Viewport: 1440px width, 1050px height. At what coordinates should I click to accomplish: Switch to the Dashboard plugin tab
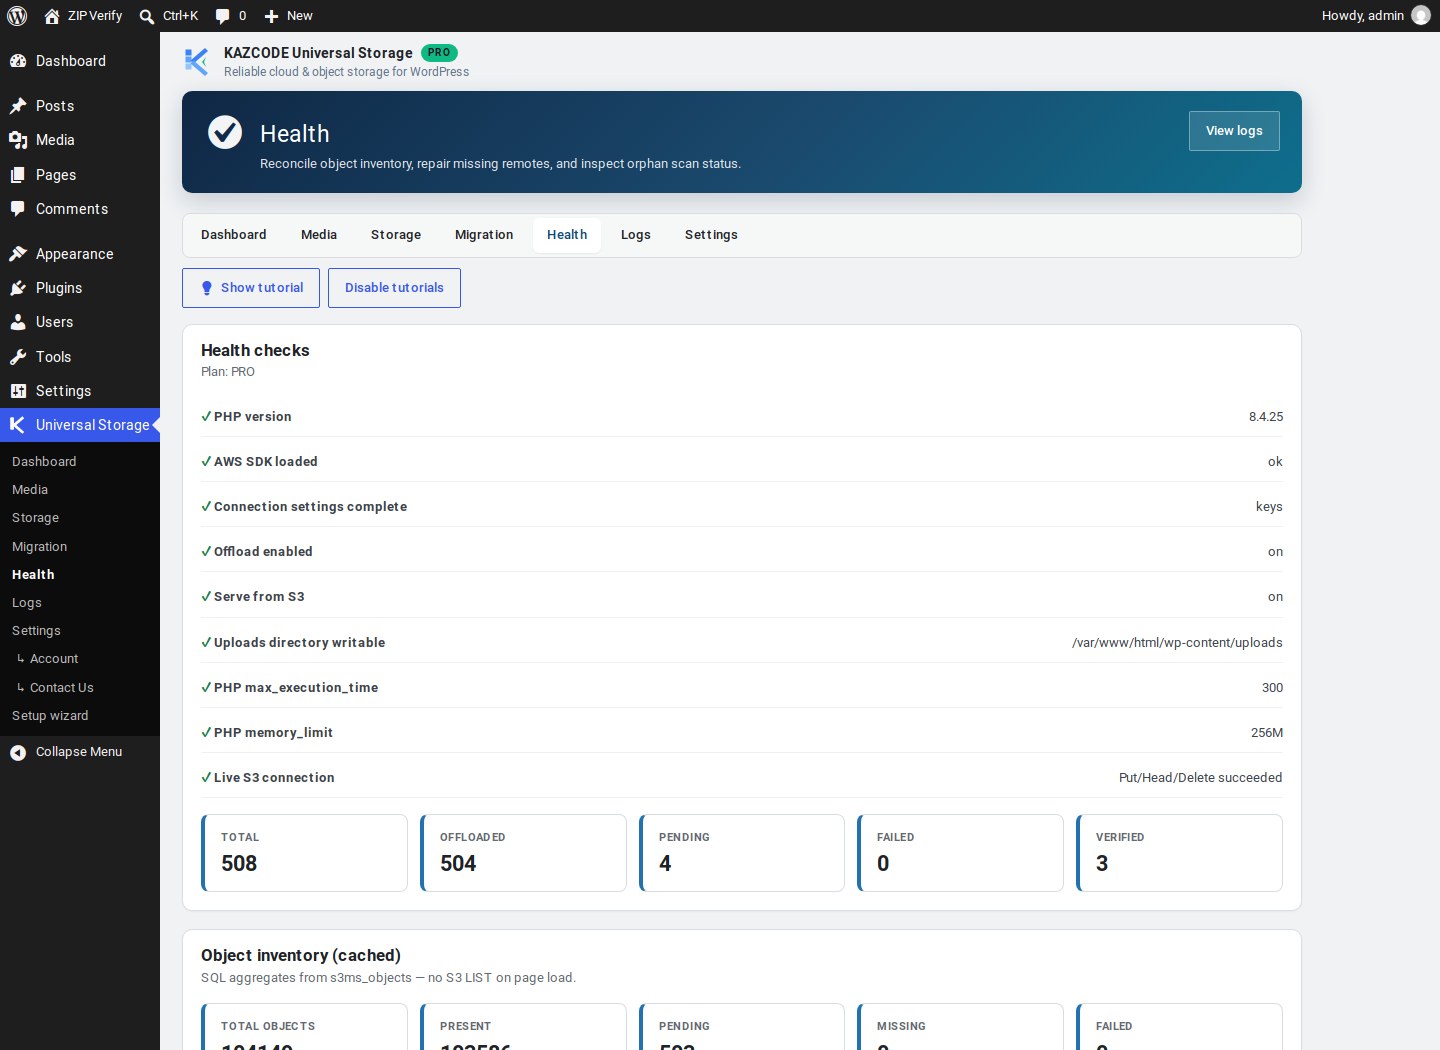tap(234, 235)
